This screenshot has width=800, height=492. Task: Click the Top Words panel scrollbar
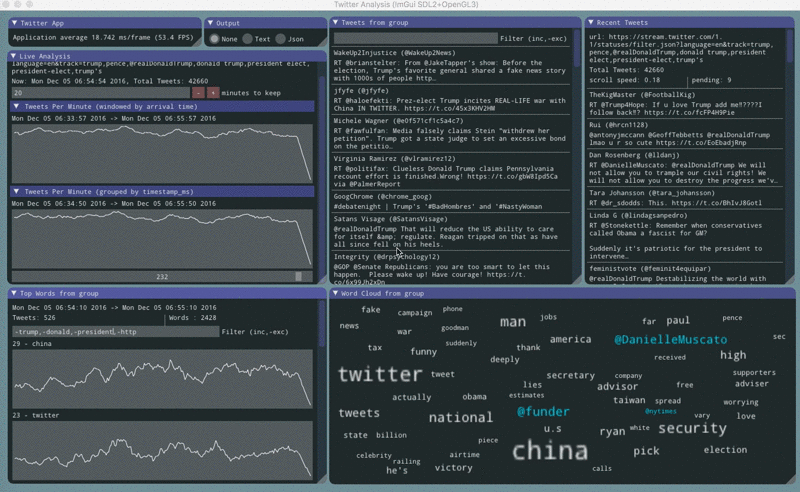coord(322,324)
